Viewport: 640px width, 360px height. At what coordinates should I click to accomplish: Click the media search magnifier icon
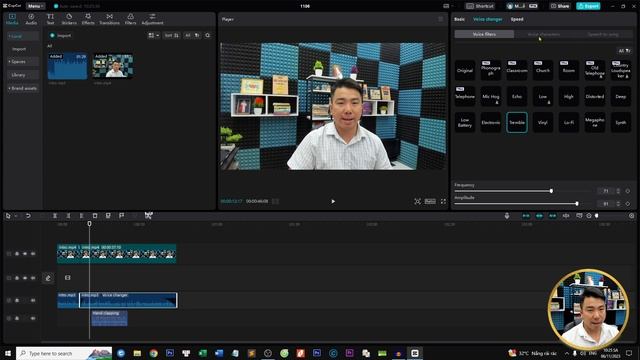(x=208, y=36)
